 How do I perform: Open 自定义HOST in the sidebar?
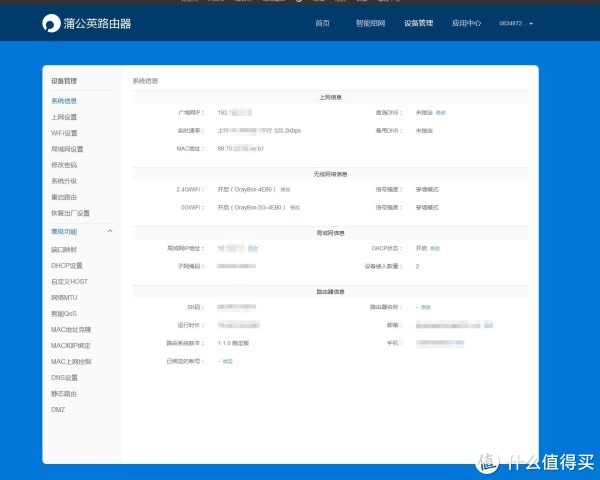click(69, 281)
